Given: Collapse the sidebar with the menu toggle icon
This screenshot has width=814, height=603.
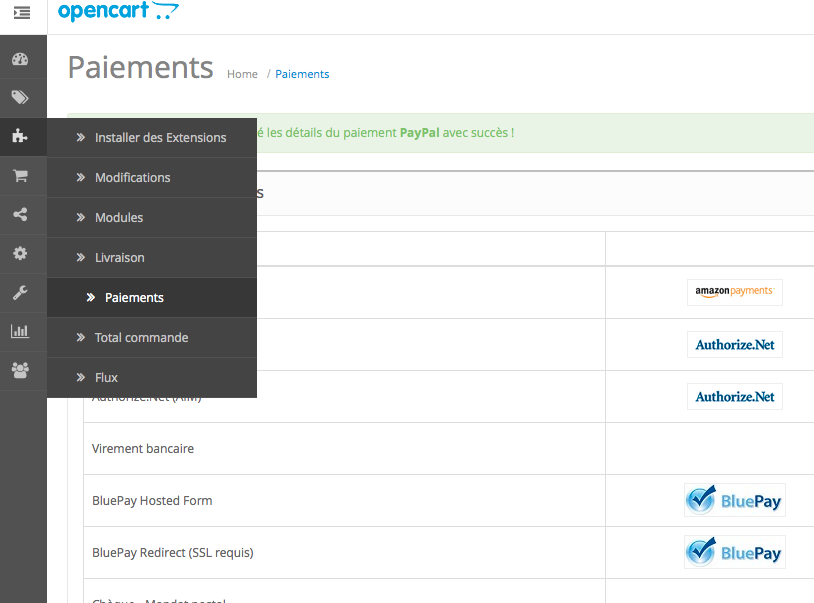Looking at the screenshot, I should 22,12.
